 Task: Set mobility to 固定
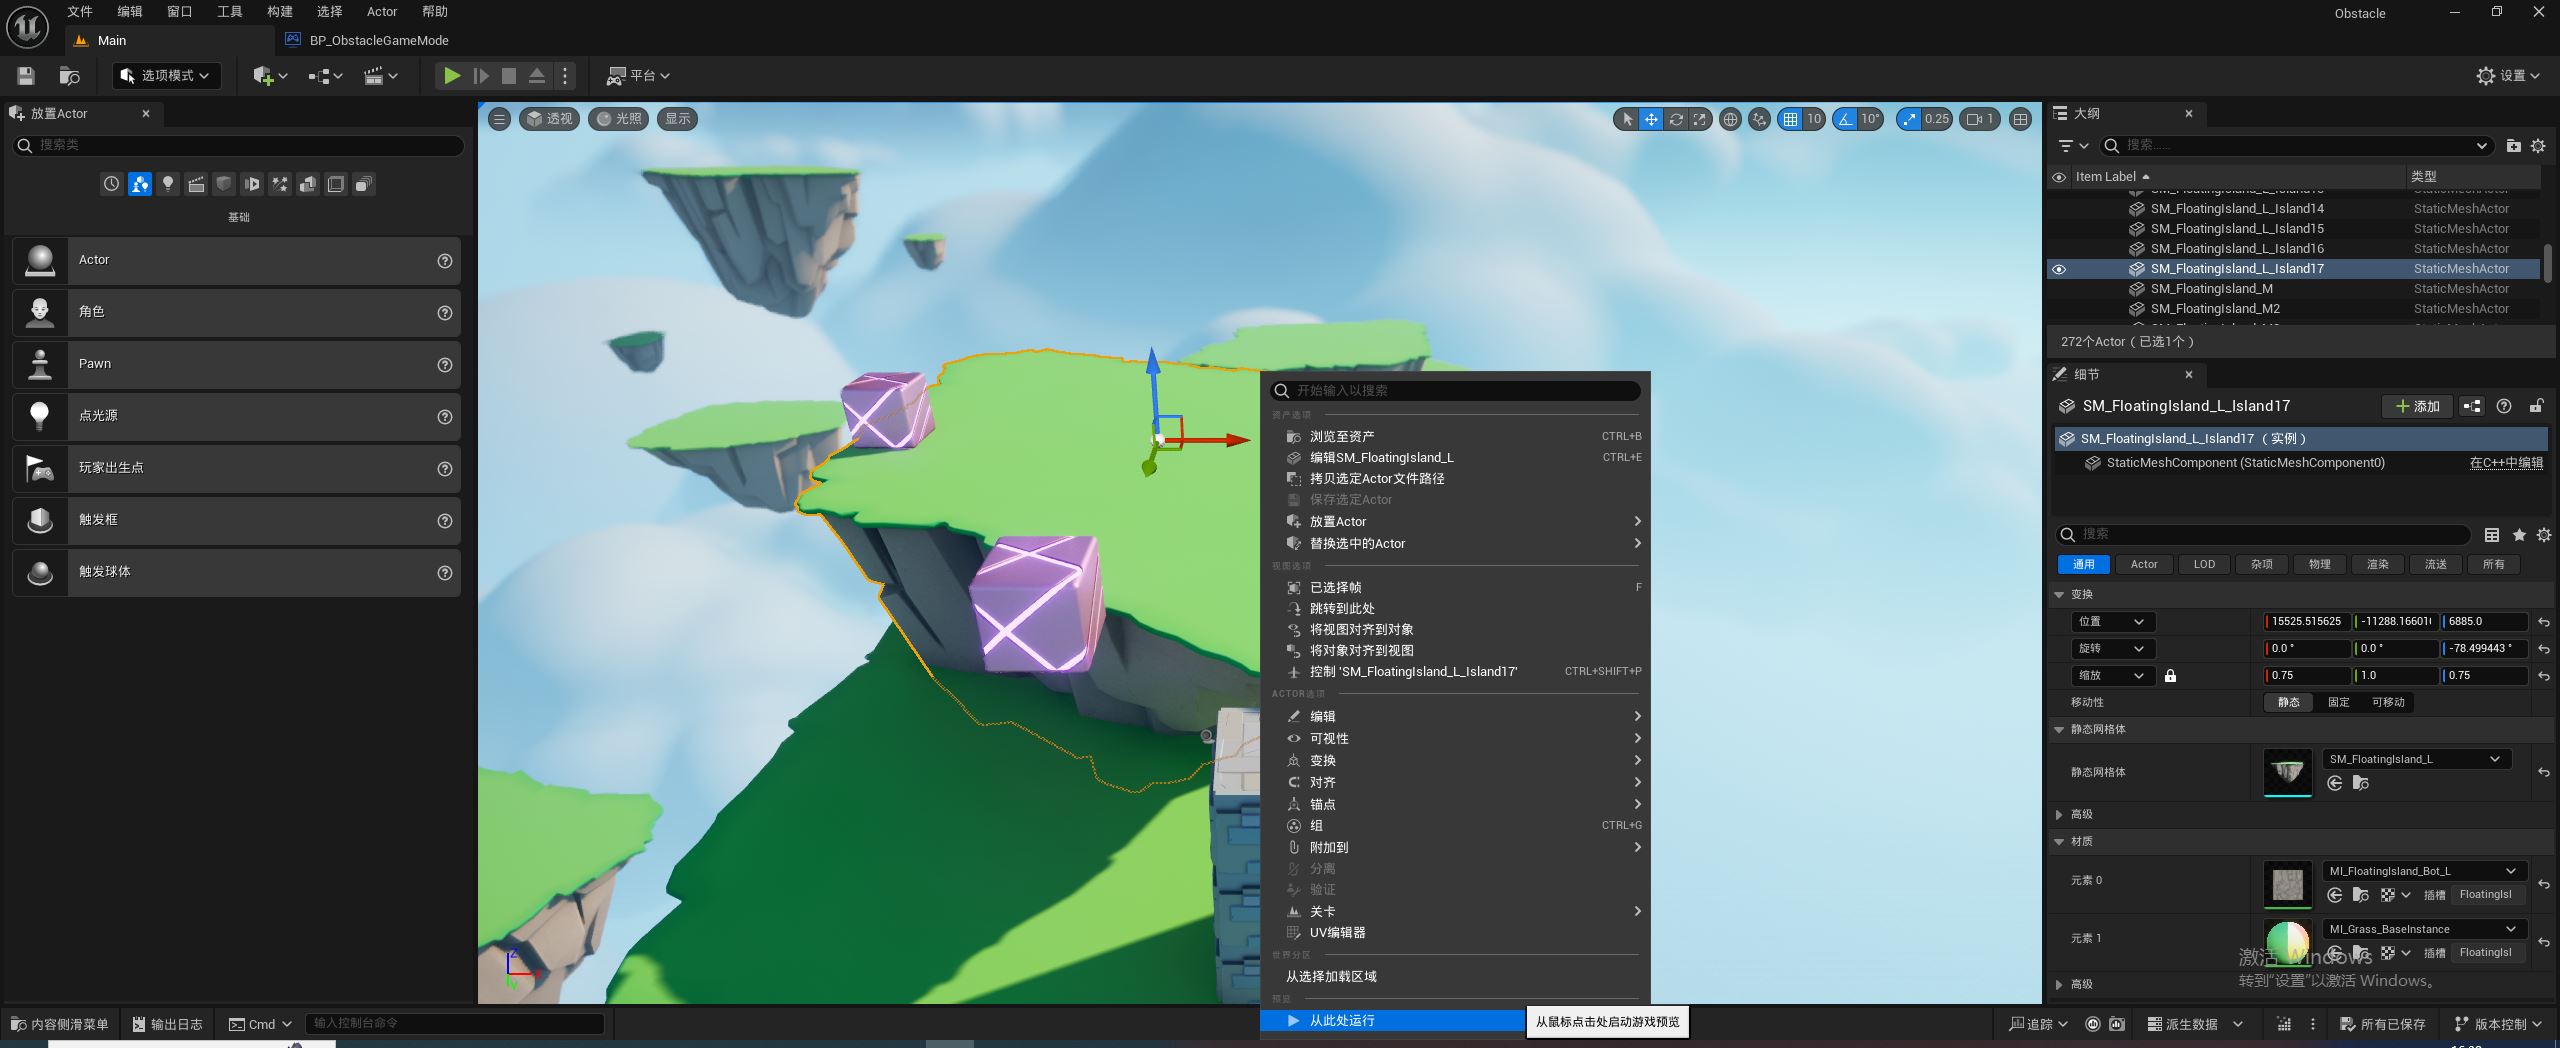point(2339,703)
